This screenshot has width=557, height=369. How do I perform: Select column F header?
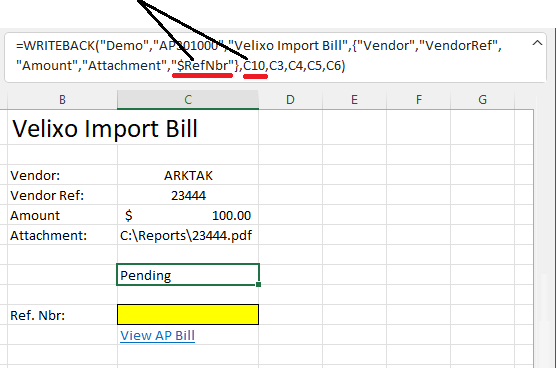pos(418,100)
